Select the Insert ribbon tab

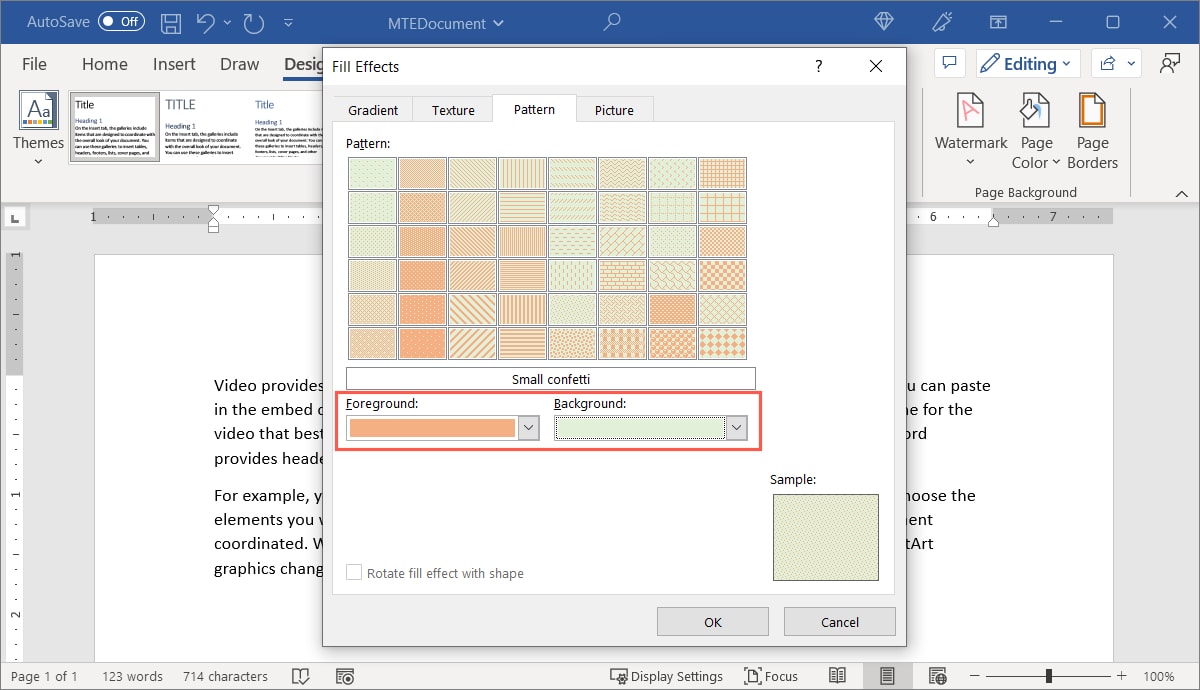tap(173, 63)
